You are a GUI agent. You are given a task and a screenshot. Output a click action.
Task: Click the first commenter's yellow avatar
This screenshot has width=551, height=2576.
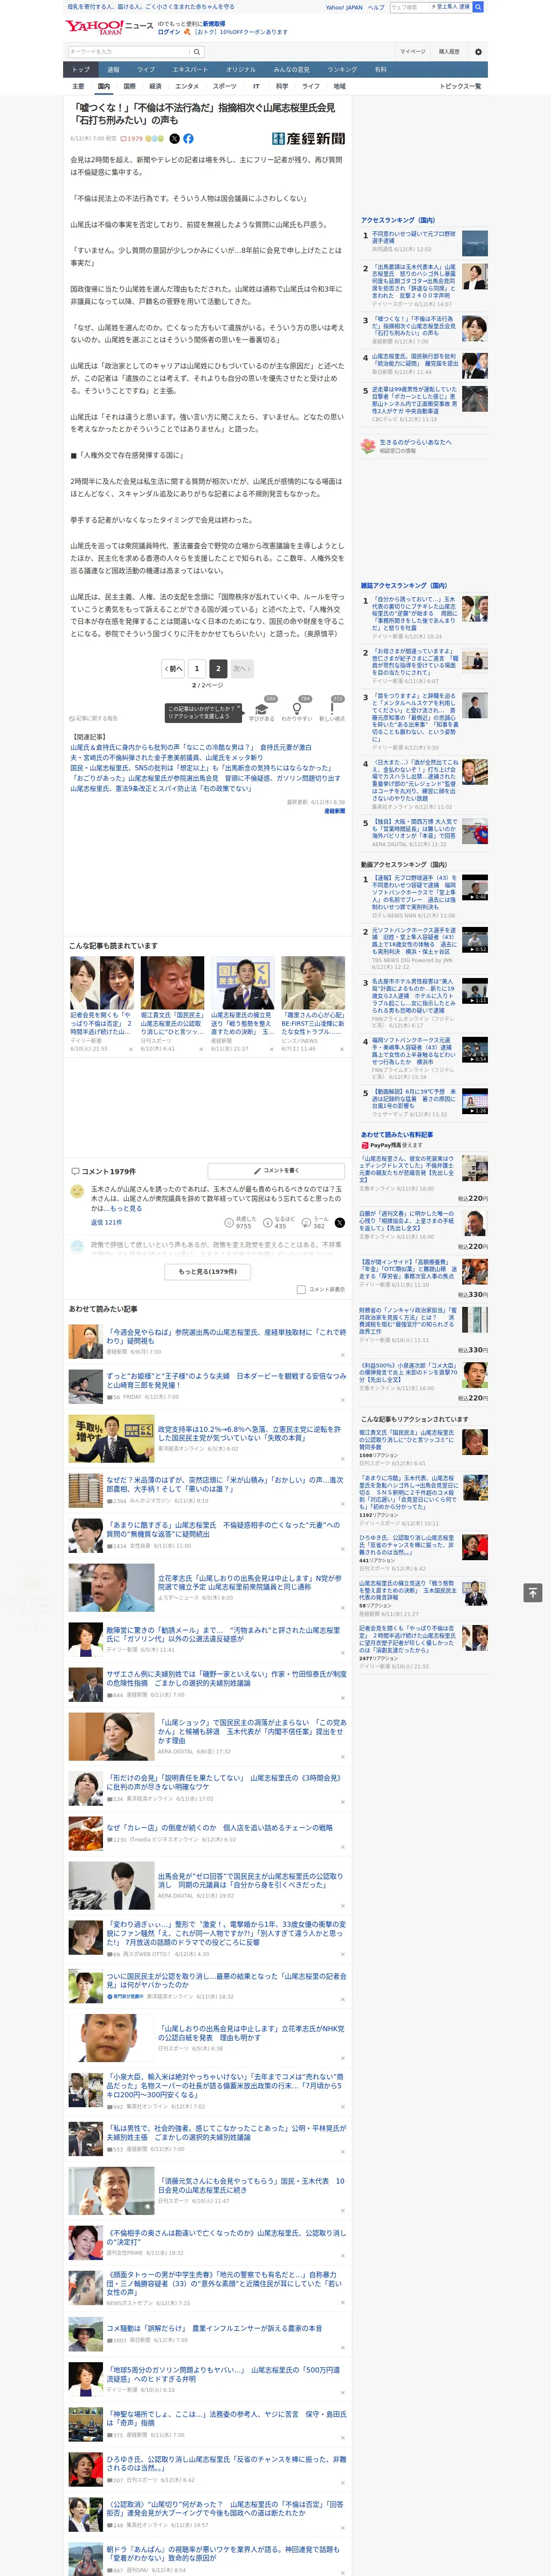point(77,1191)
